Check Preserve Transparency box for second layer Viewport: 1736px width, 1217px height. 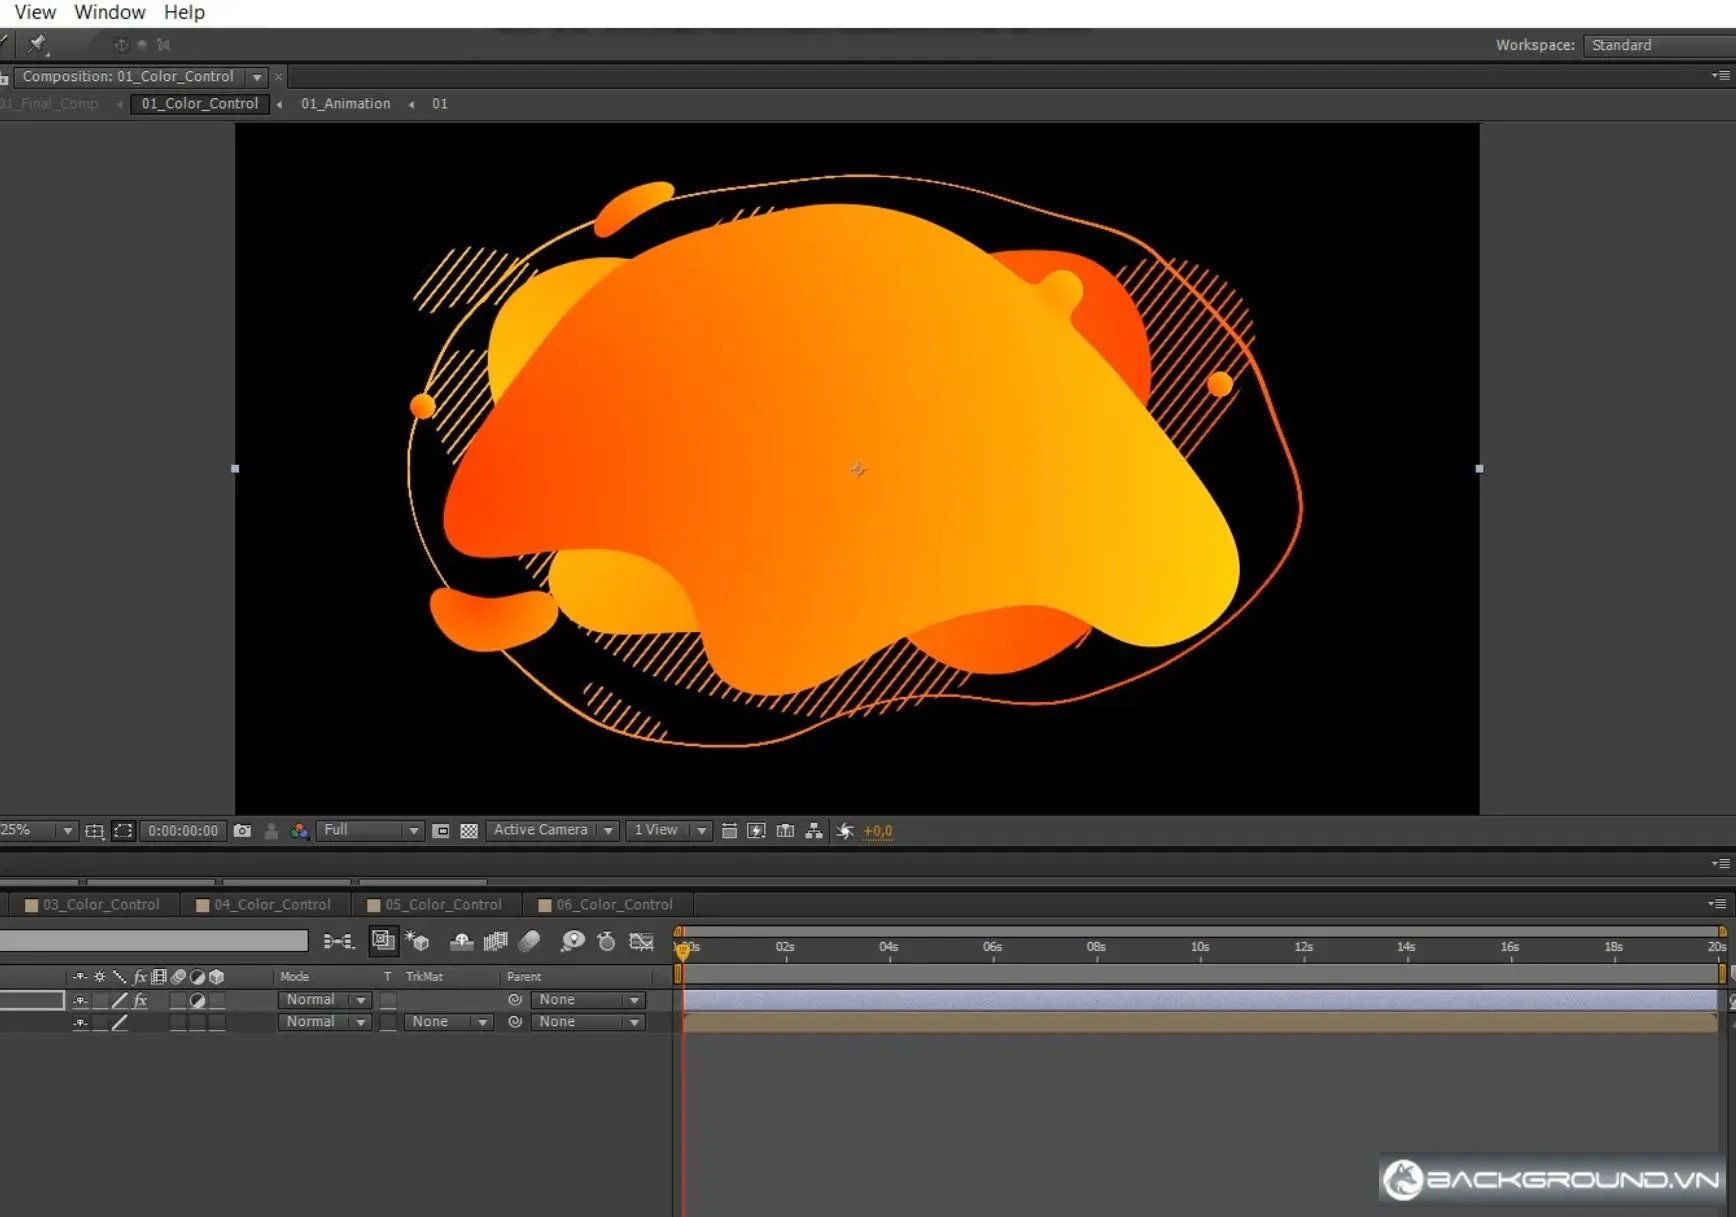(388, 1022)
